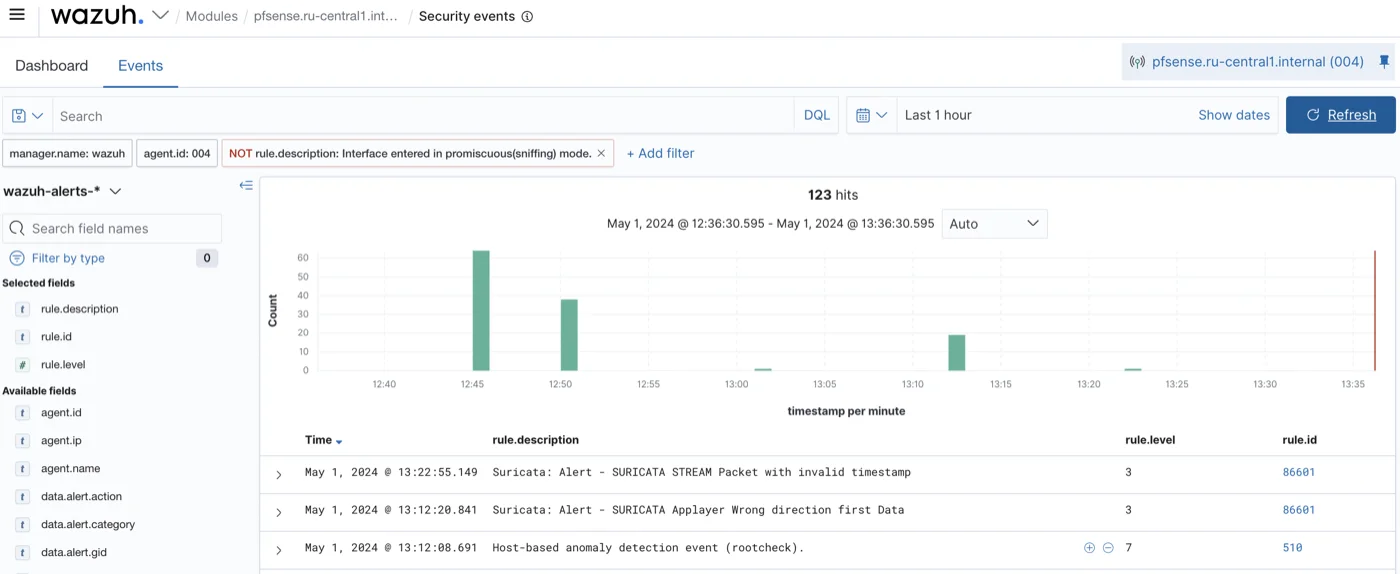
Task: Open rule 86601 link in invalid timestamp row
Action: [1298, 472]
